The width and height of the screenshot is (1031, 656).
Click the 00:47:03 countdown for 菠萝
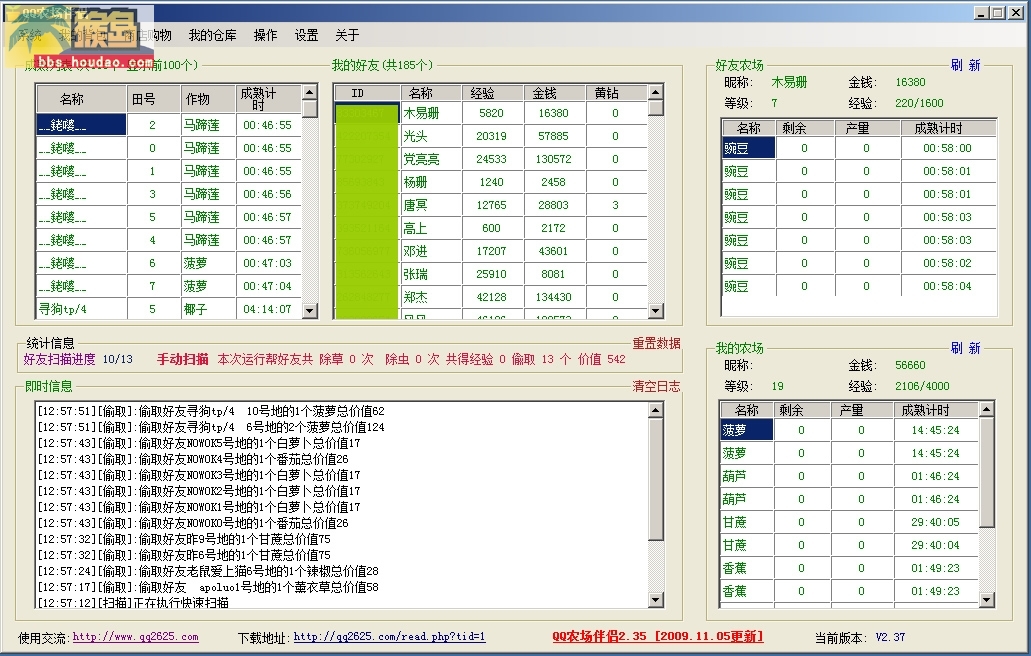point(268,263)
